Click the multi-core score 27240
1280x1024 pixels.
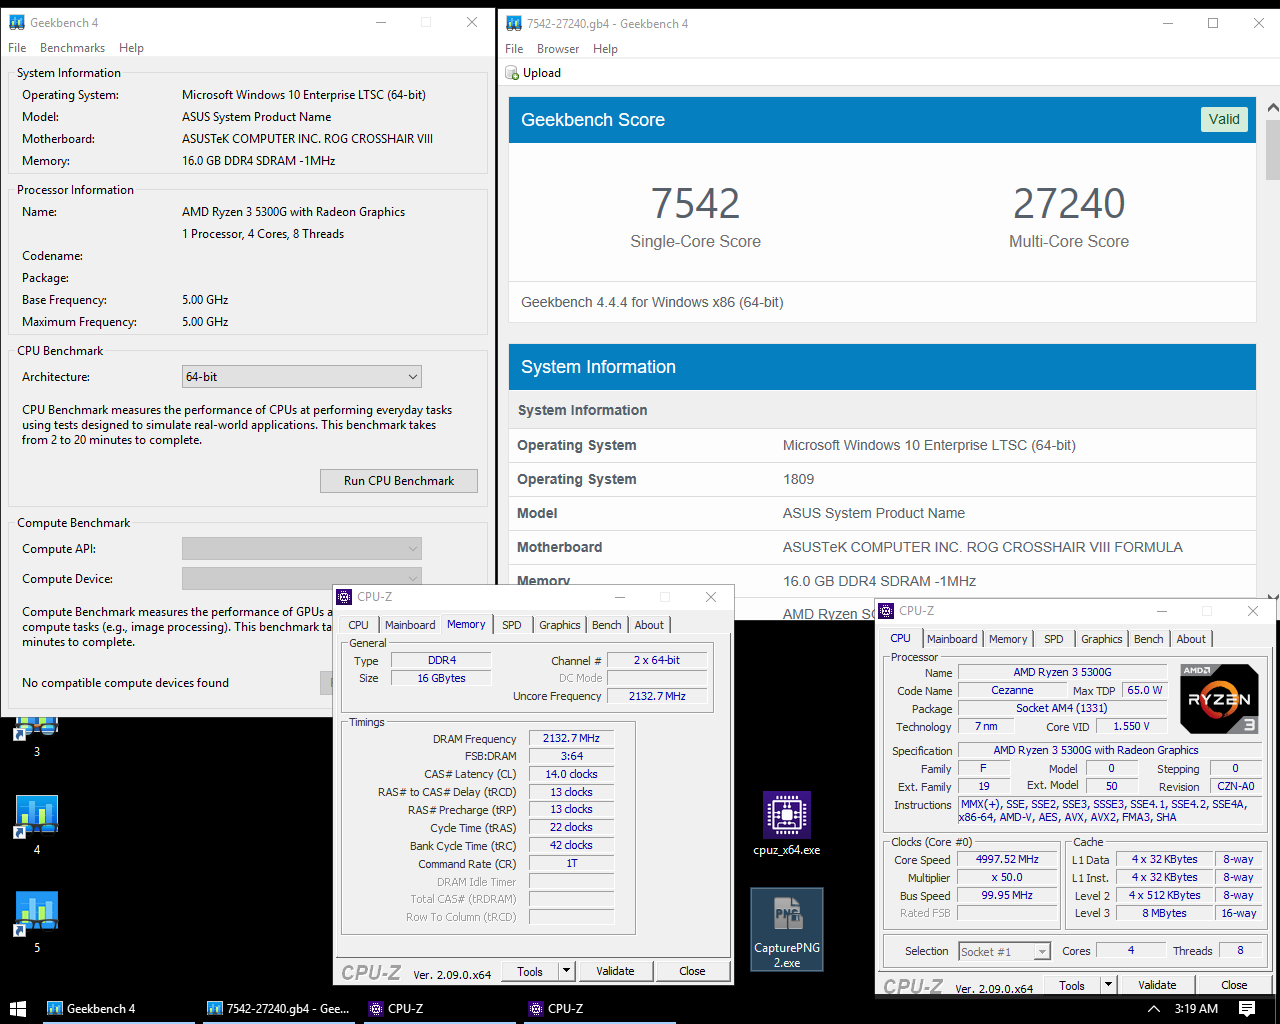point(1069,204)
